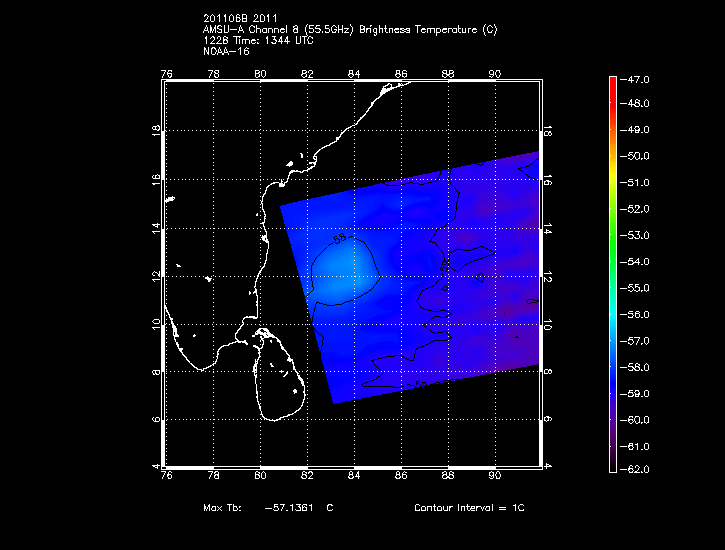Select the -55.0 label on the legend
Screen dimensions: 725x550
[638, 288]
